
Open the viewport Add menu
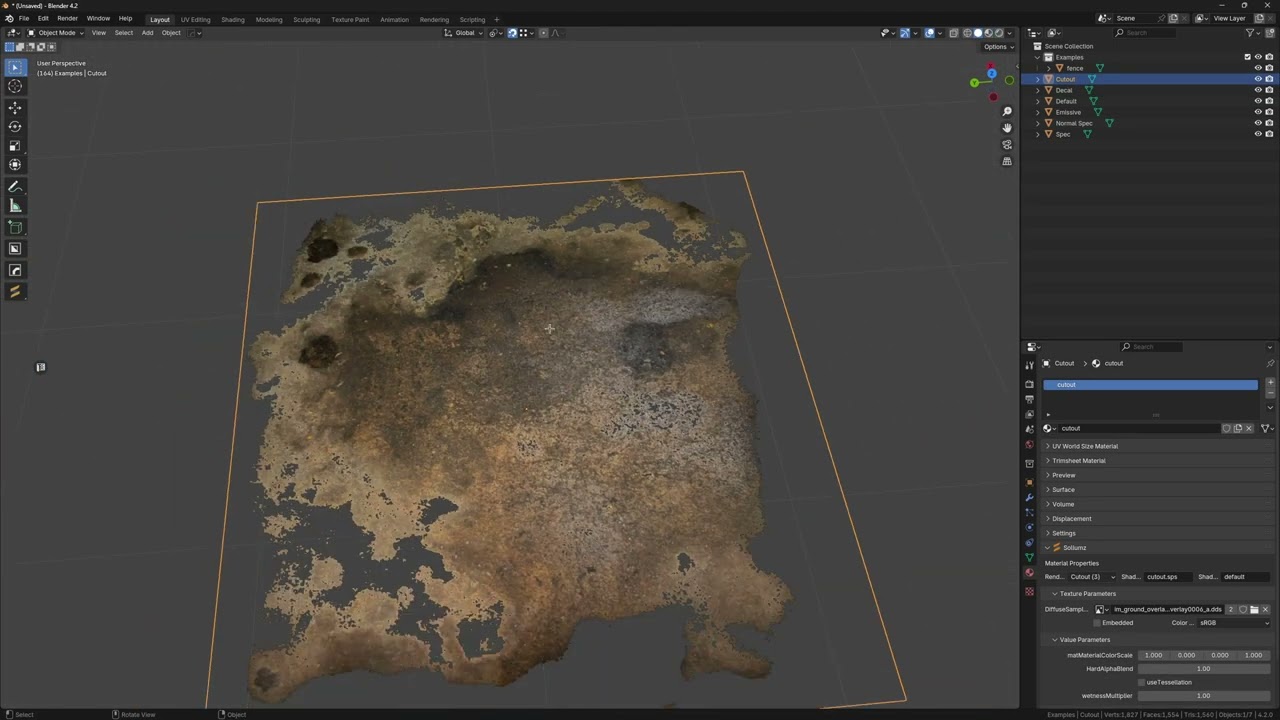coord(147,33)
